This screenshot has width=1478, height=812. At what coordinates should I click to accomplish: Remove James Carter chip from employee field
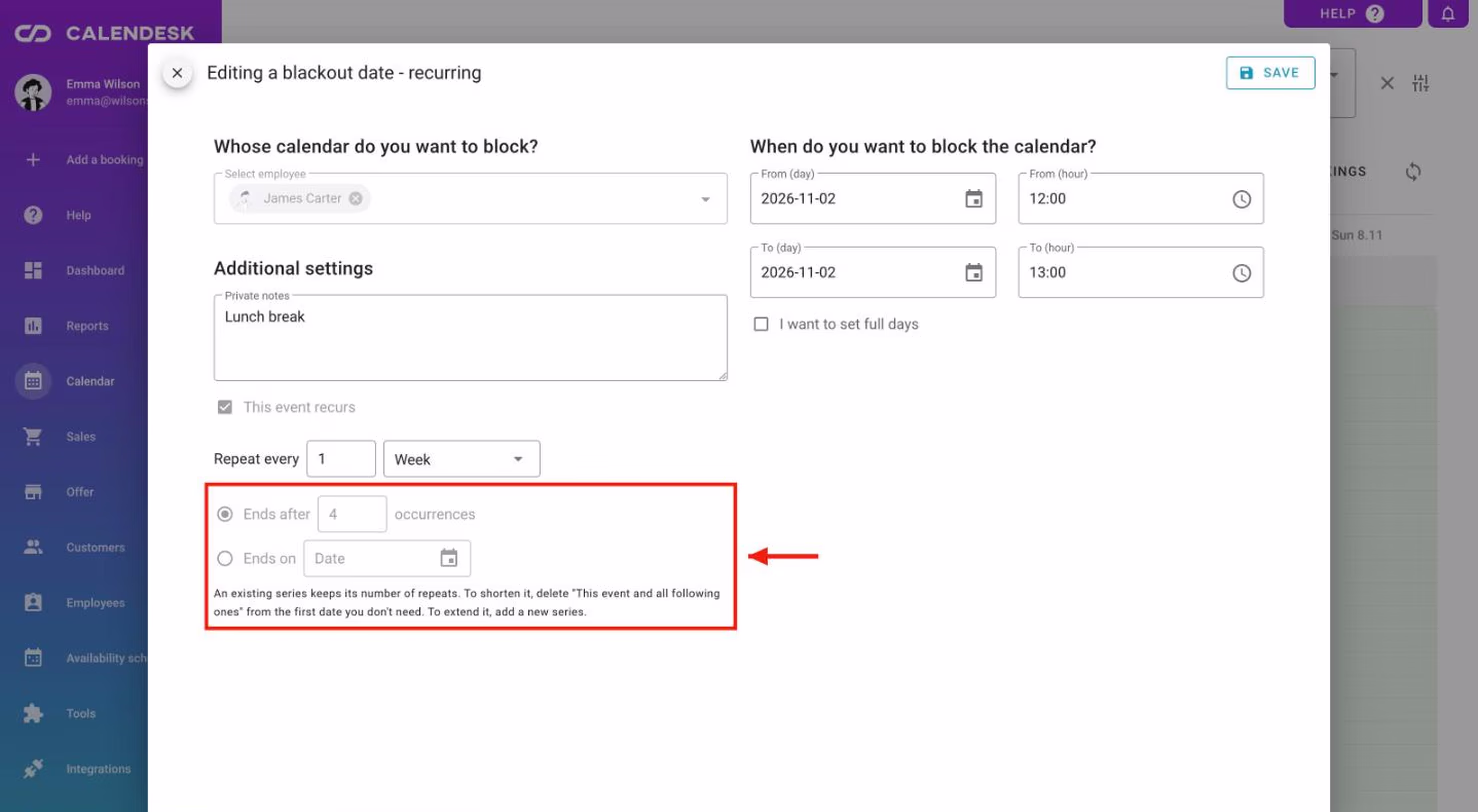coord(355,198)
